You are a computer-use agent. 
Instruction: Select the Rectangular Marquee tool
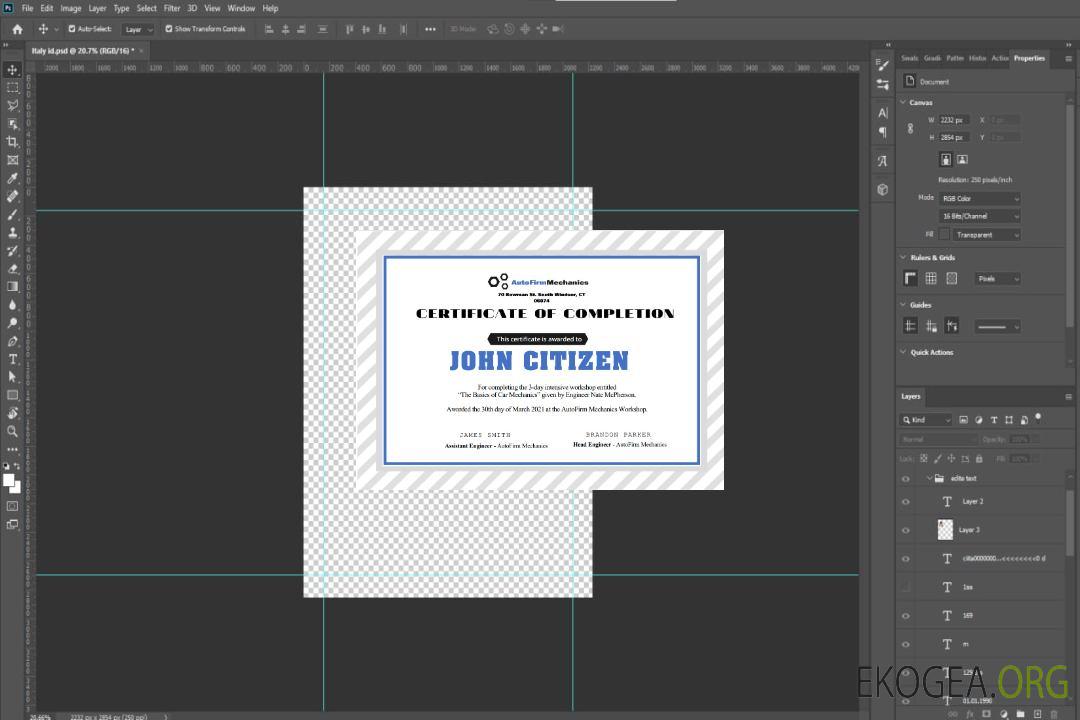pyautogui.click(x=12, y=87)
